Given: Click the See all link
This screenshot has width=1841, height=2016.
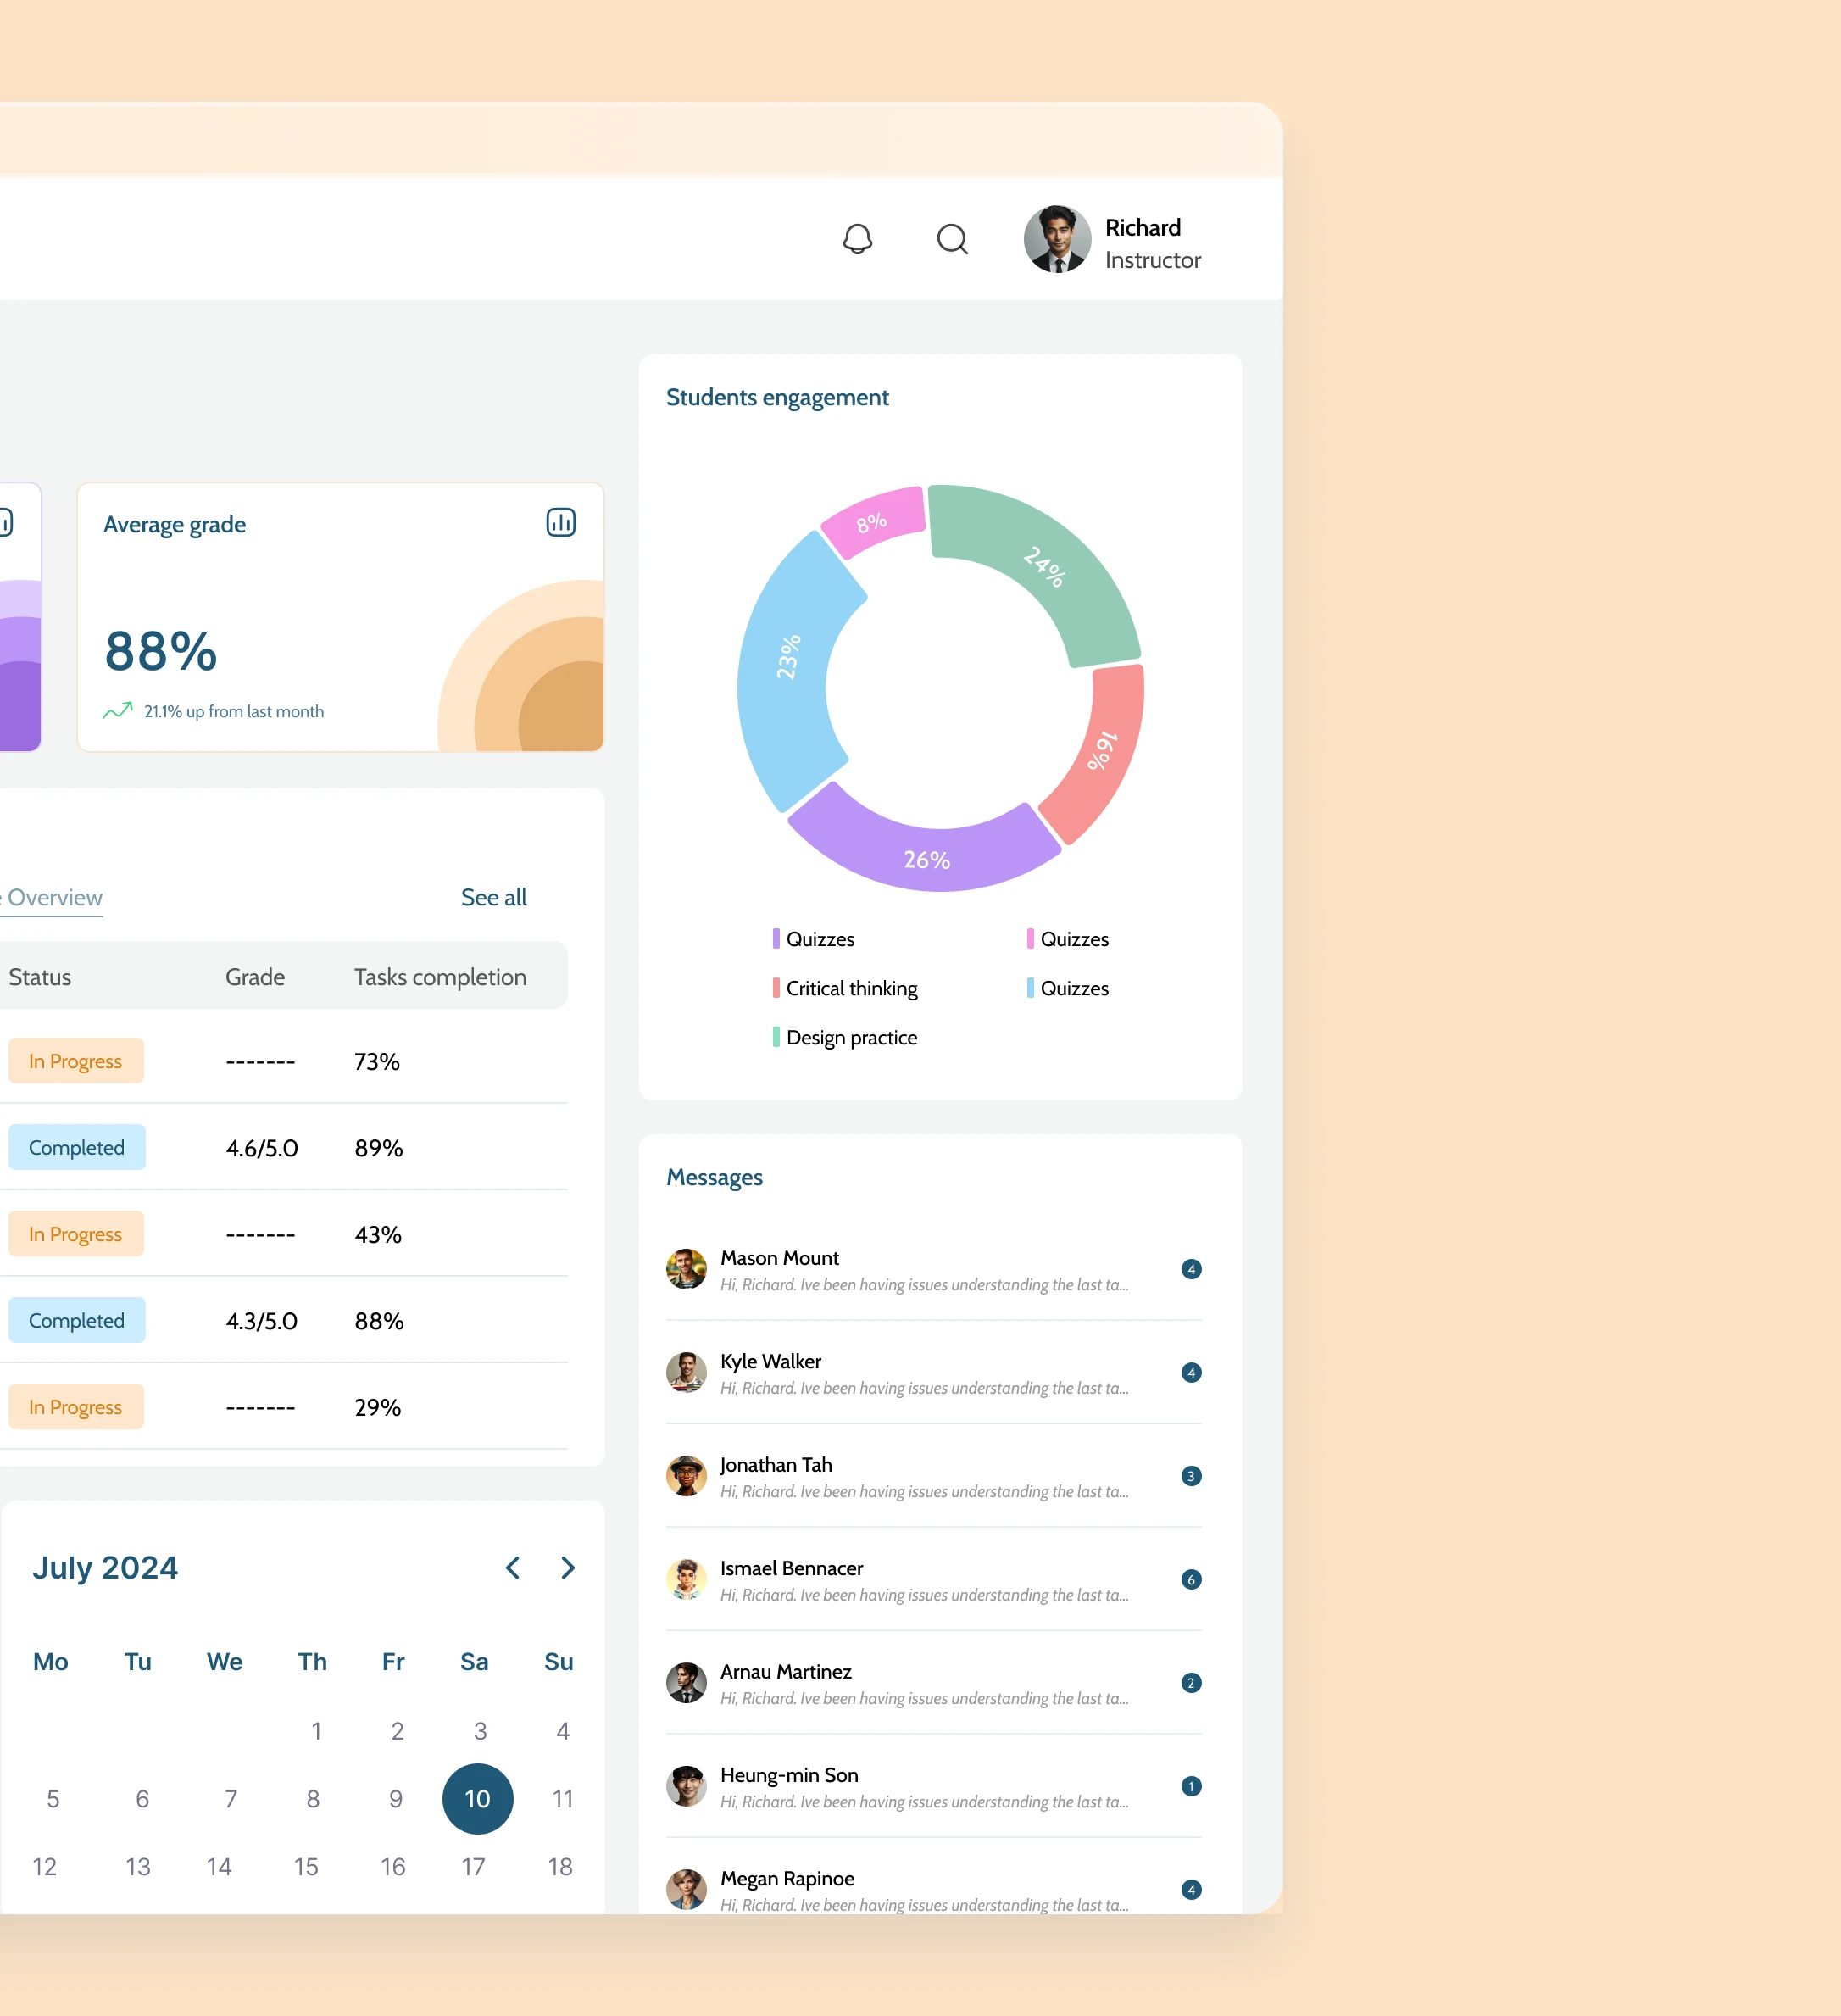Looking at the screenshot, I should tap(493, 897).
